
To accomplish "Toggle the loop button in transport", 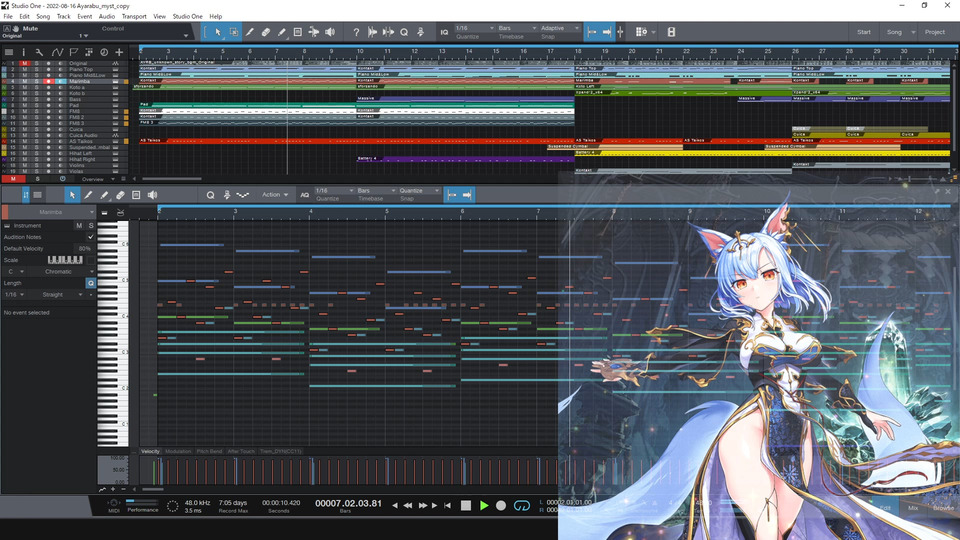I will pos(522,505).
